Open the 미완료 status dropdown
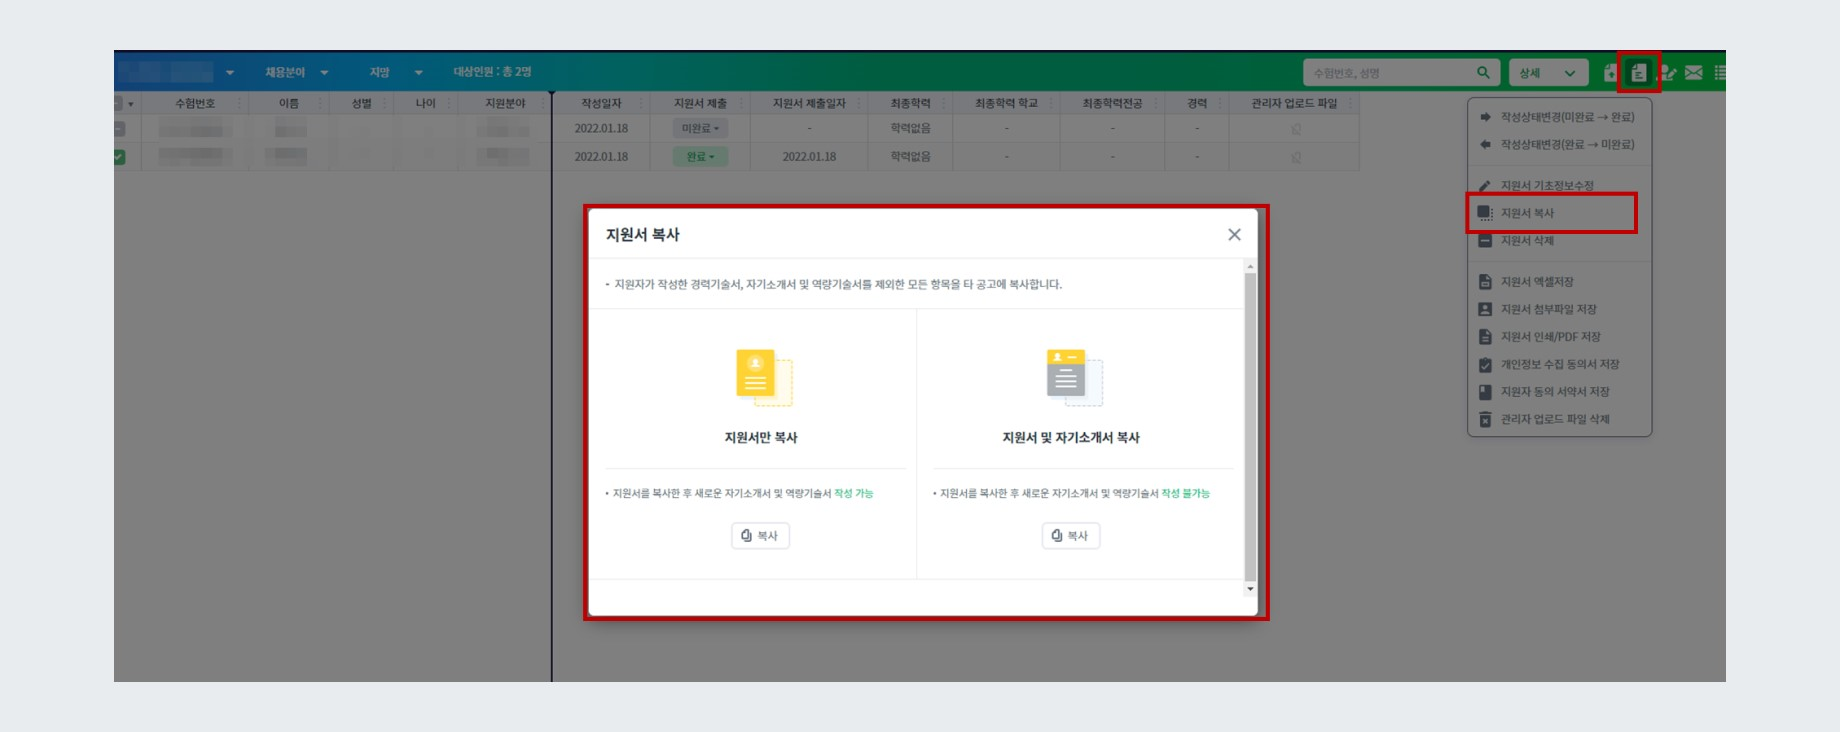This screenshot has height=732, width=1840. click(x=699, y=129)
